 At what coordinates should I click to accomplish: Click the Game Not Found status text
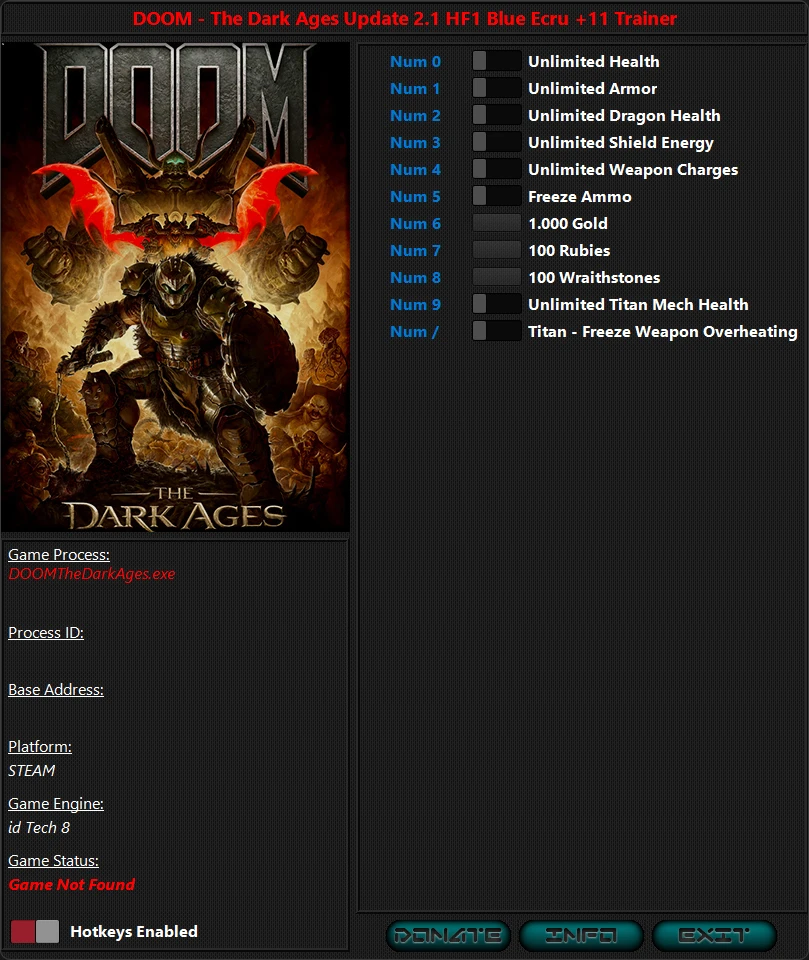point(71,885)
